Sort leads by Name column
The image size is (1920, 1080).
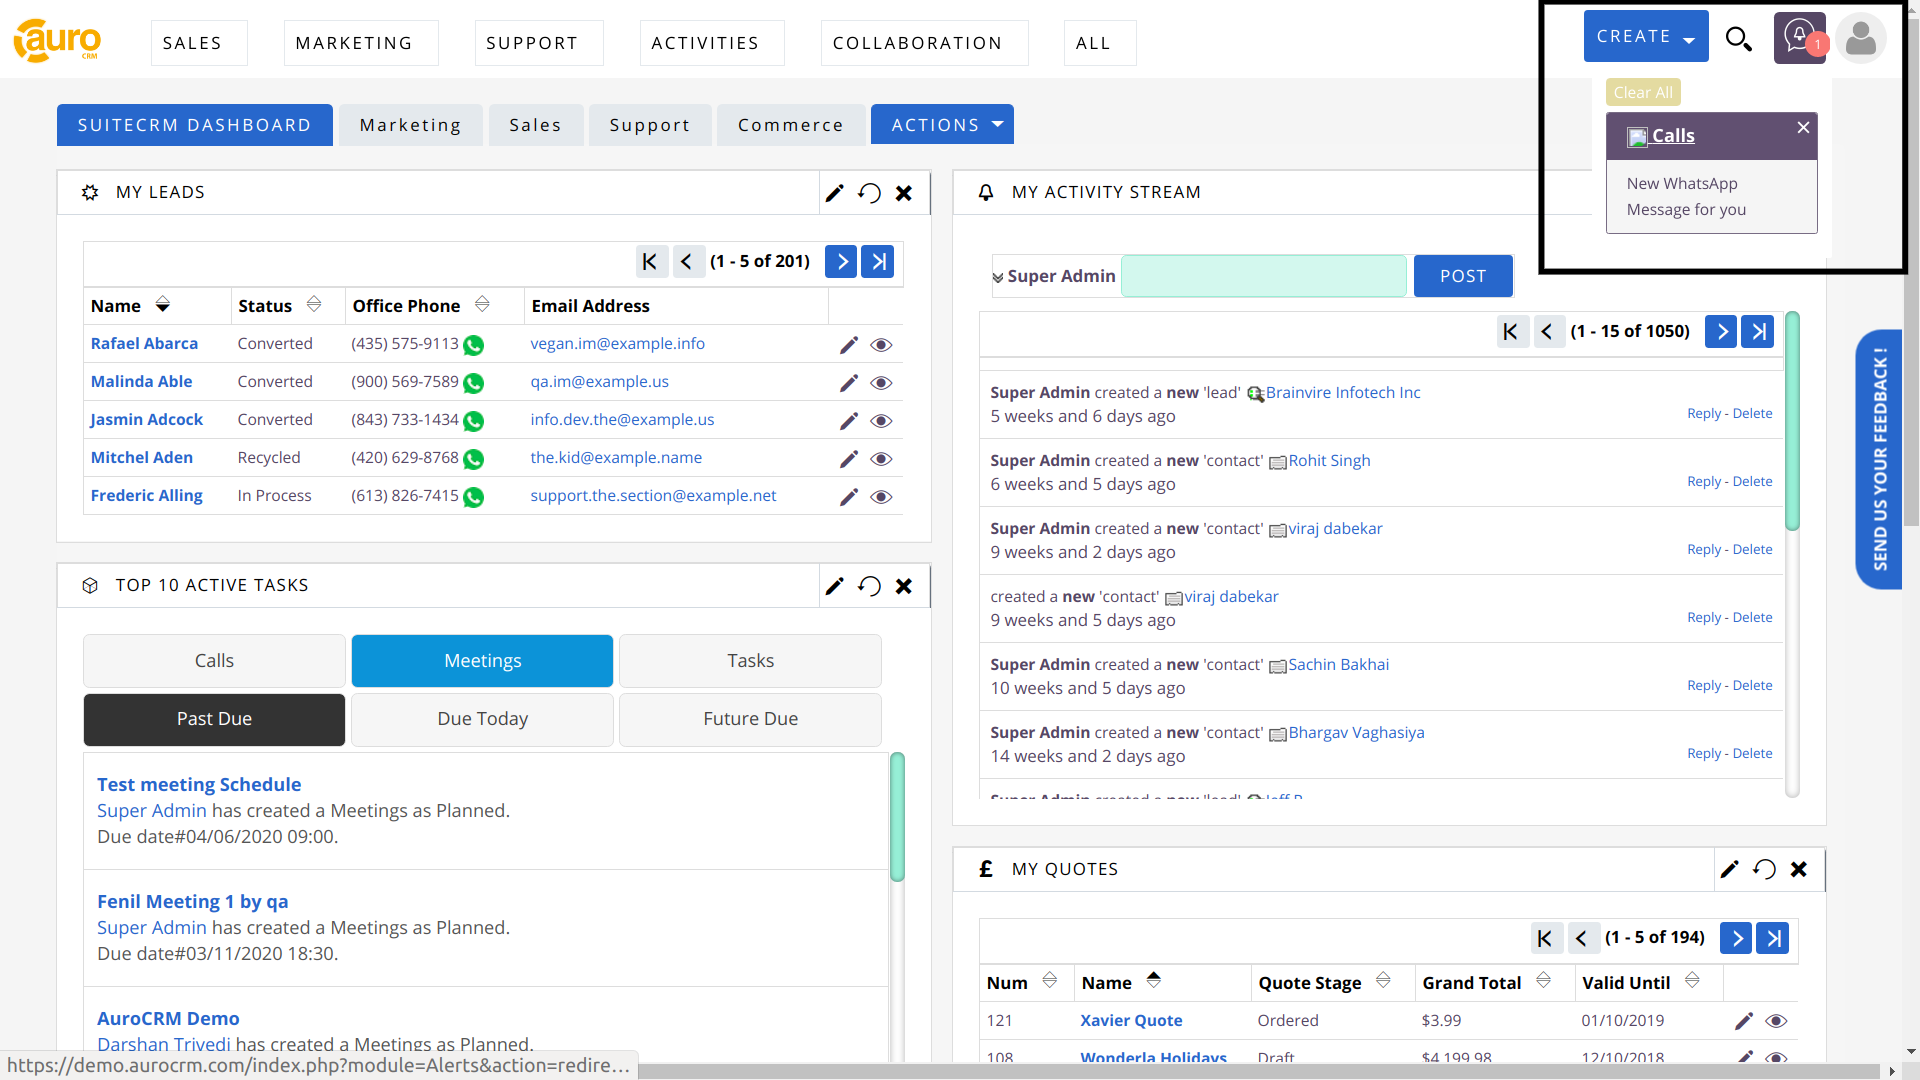(163, 305)
